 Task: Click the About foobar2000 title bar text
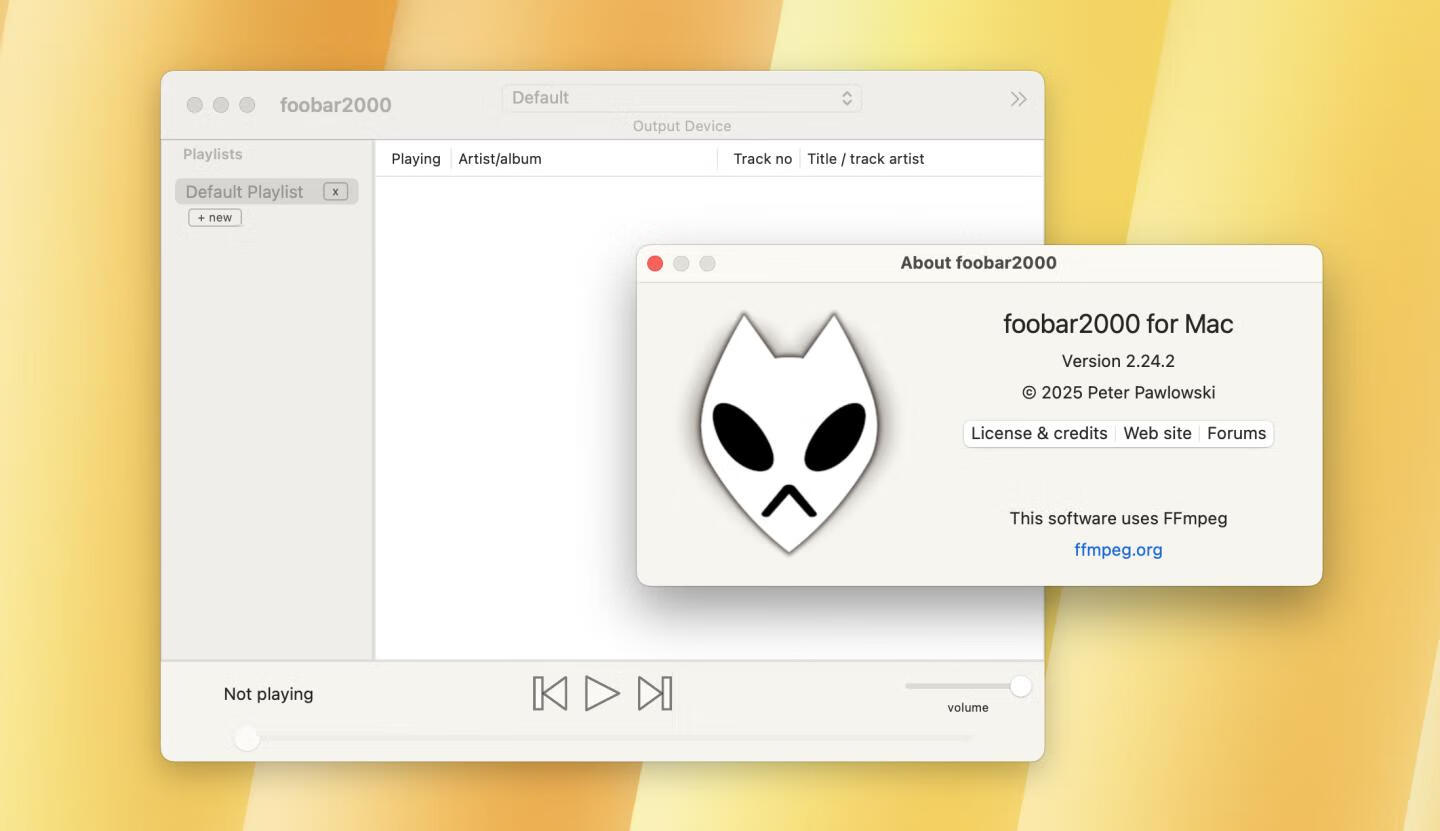(978, 263)
